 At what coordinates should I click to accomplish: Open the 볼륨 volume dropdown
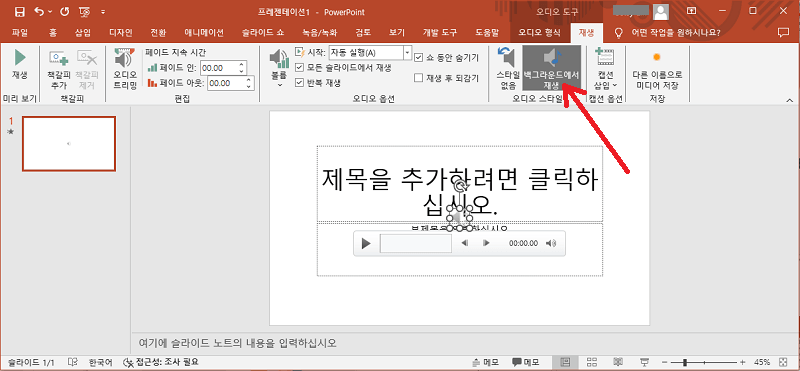280,69
